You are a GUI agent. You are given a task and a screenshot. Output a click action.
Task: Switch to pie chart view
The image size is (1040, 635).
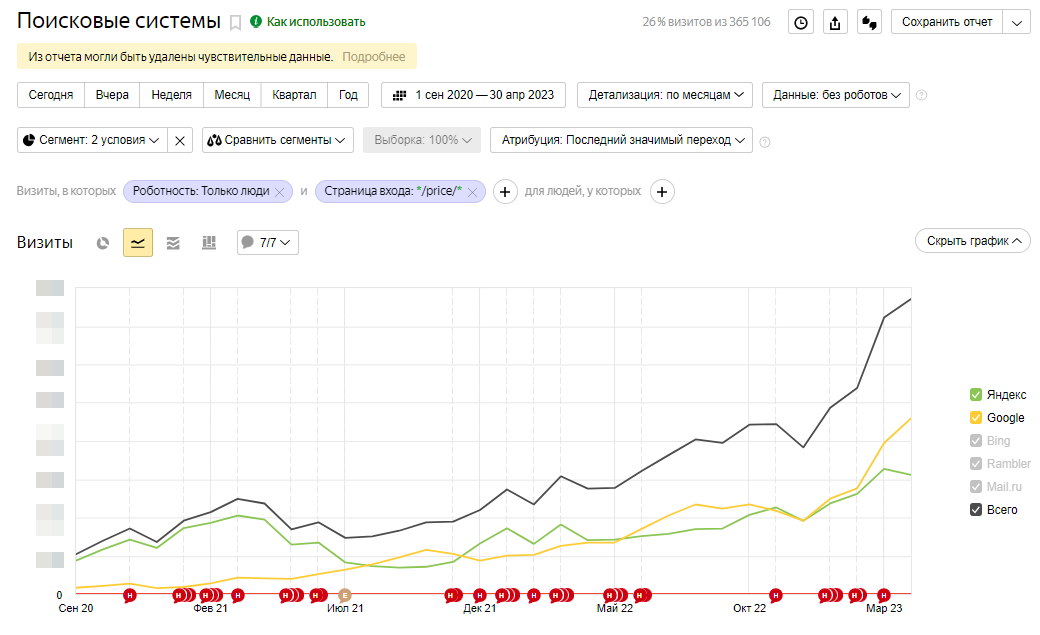103,242
